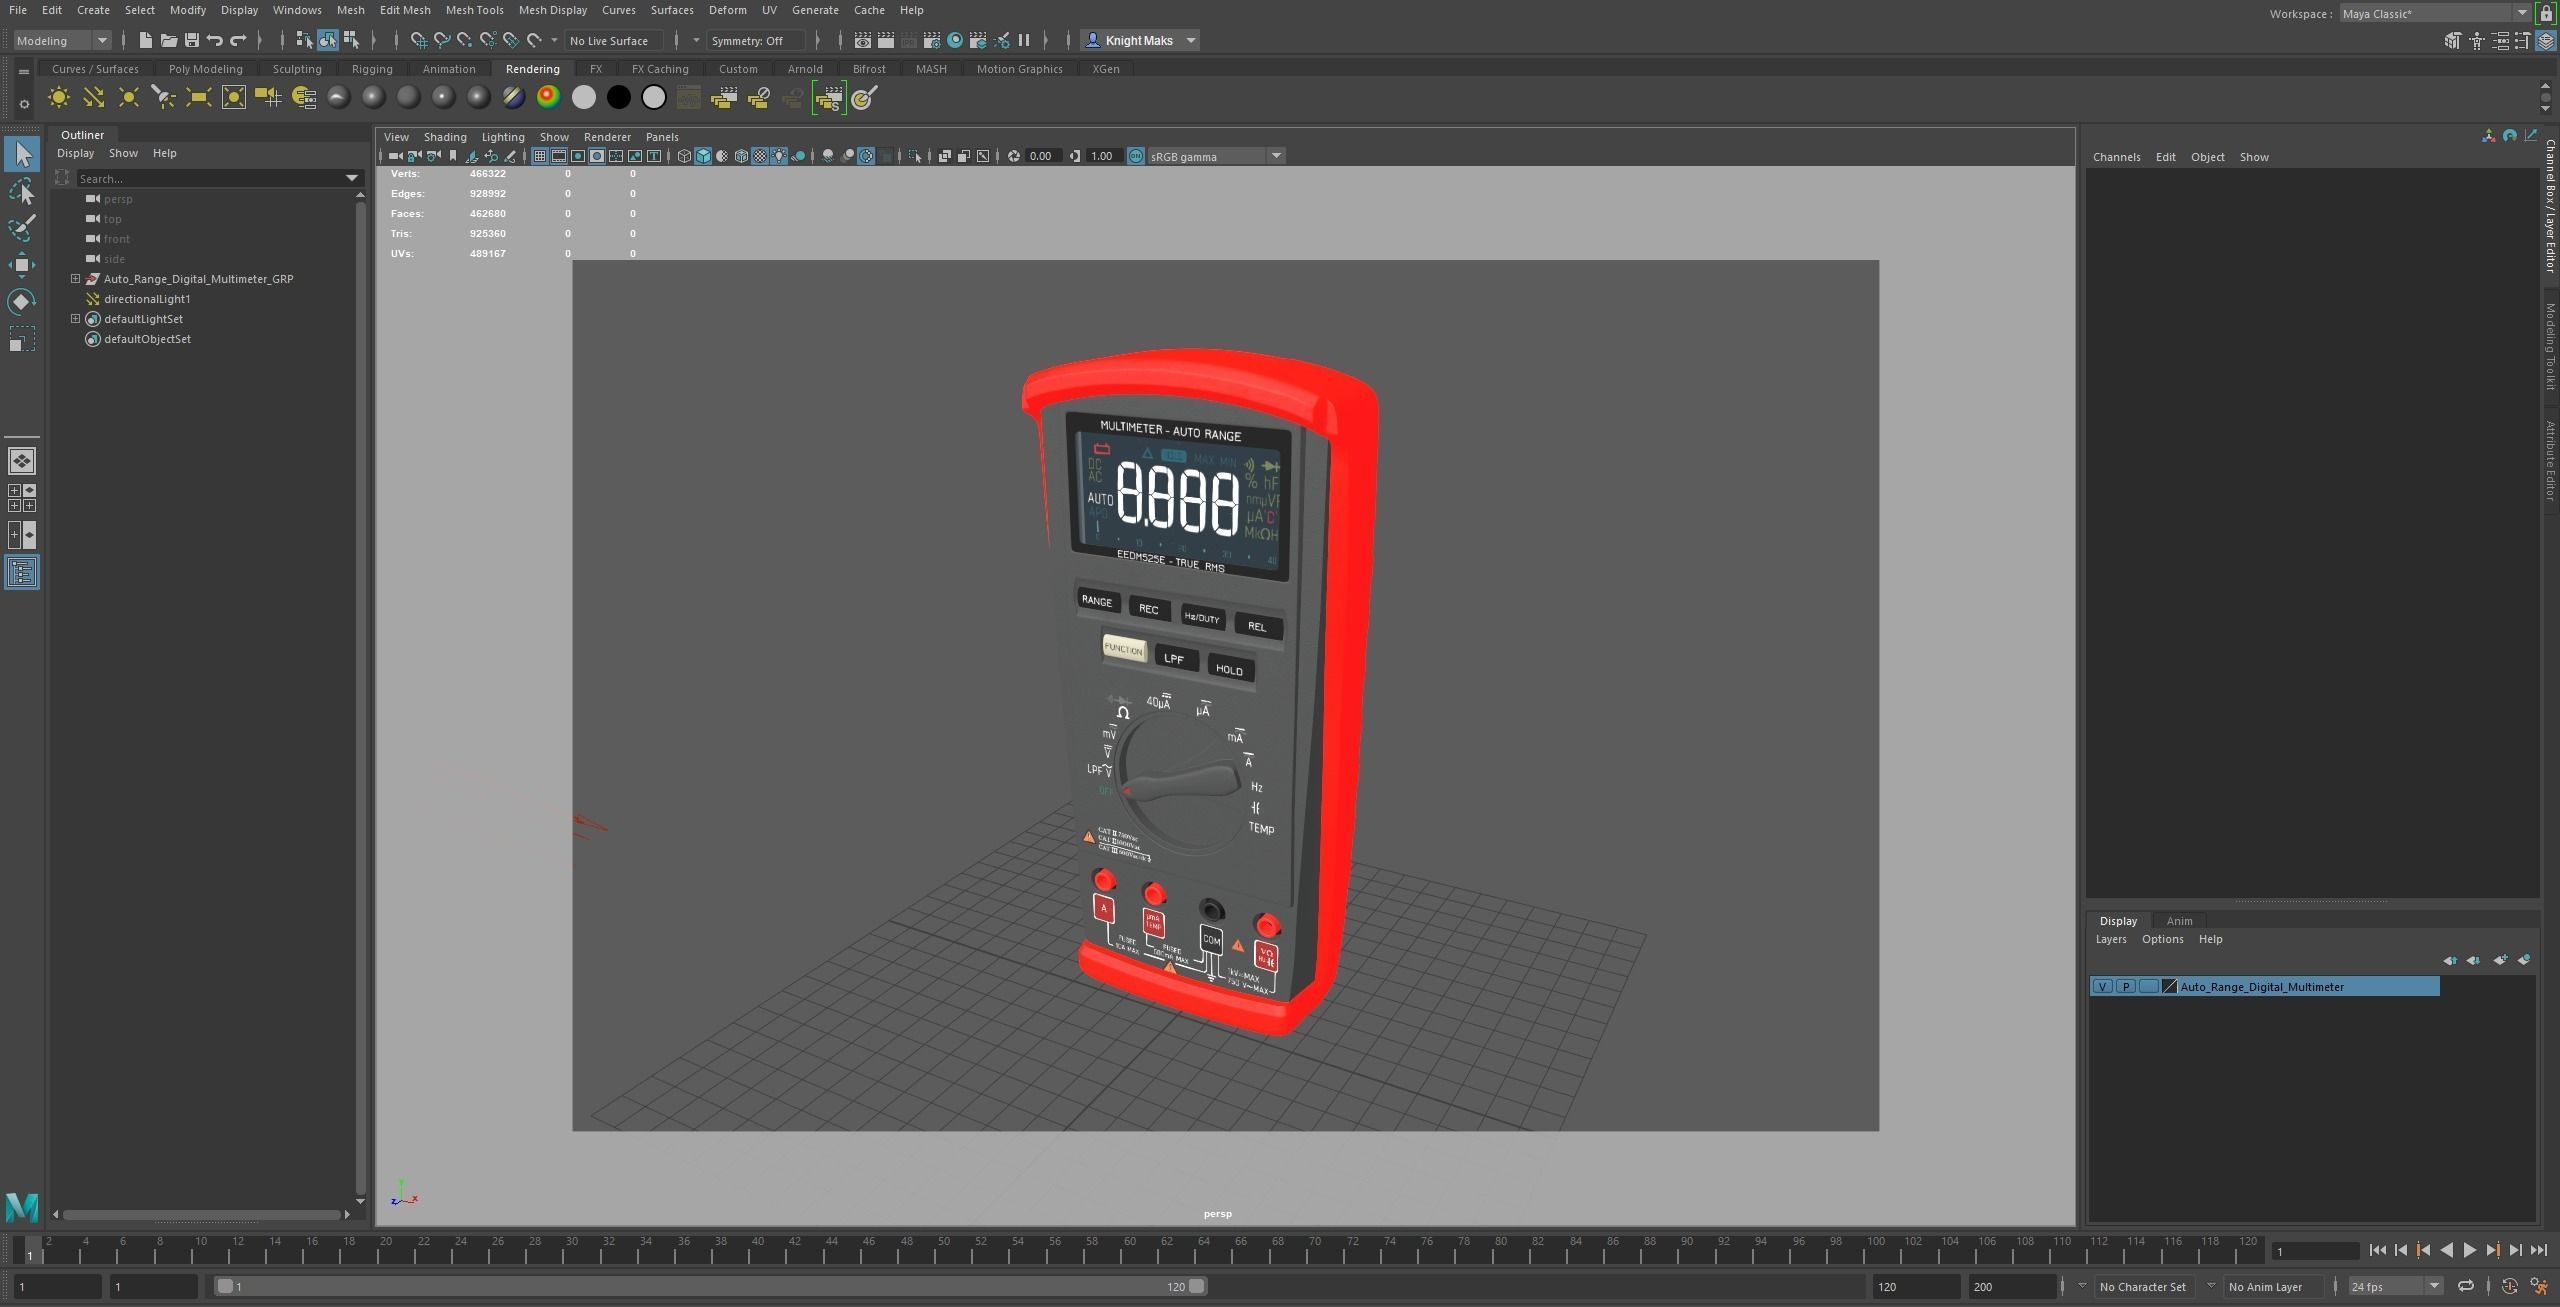Create an area light from the shelf

(199, 98)
